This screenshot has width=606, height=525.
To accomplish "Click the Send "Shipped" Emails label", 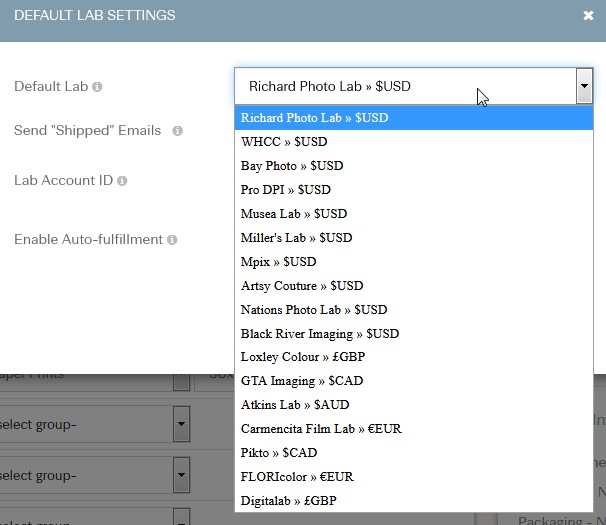I will click(x=87, y=130).
